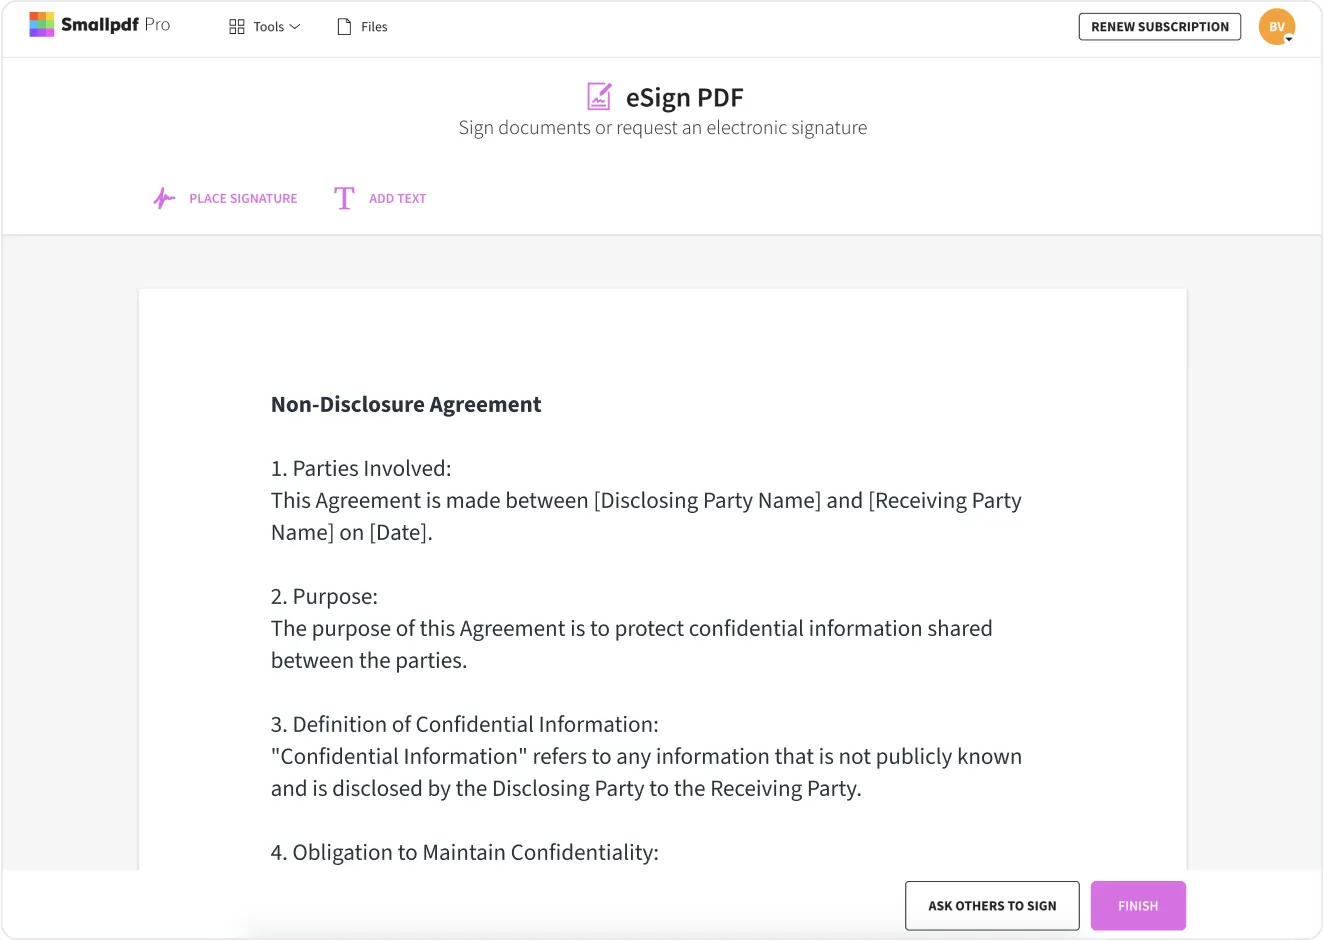Screen dimensions: 1323x940
Task: Click the Tools grid icon
Action: click(x=237, y=27)
